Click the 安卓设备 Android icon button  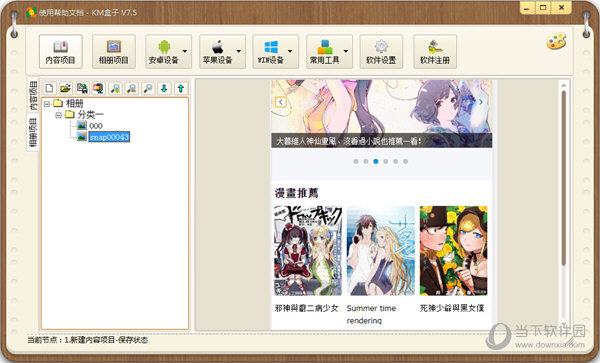point(164,52)
